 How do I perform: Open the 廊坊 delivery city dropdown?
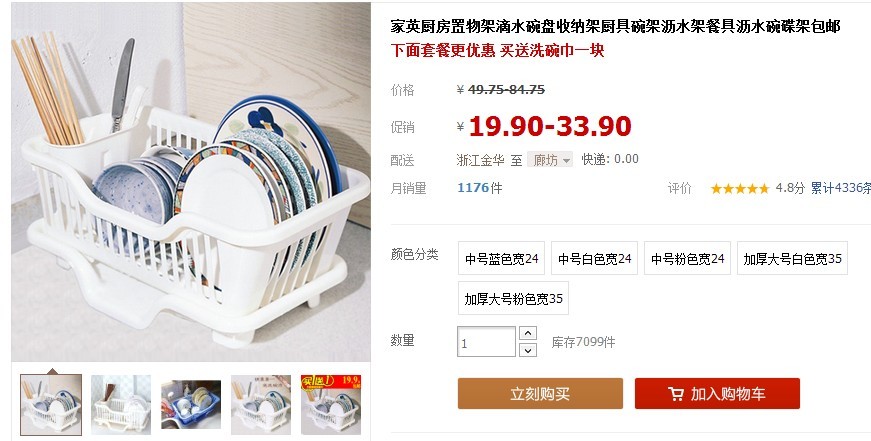[x=550, y=160]
